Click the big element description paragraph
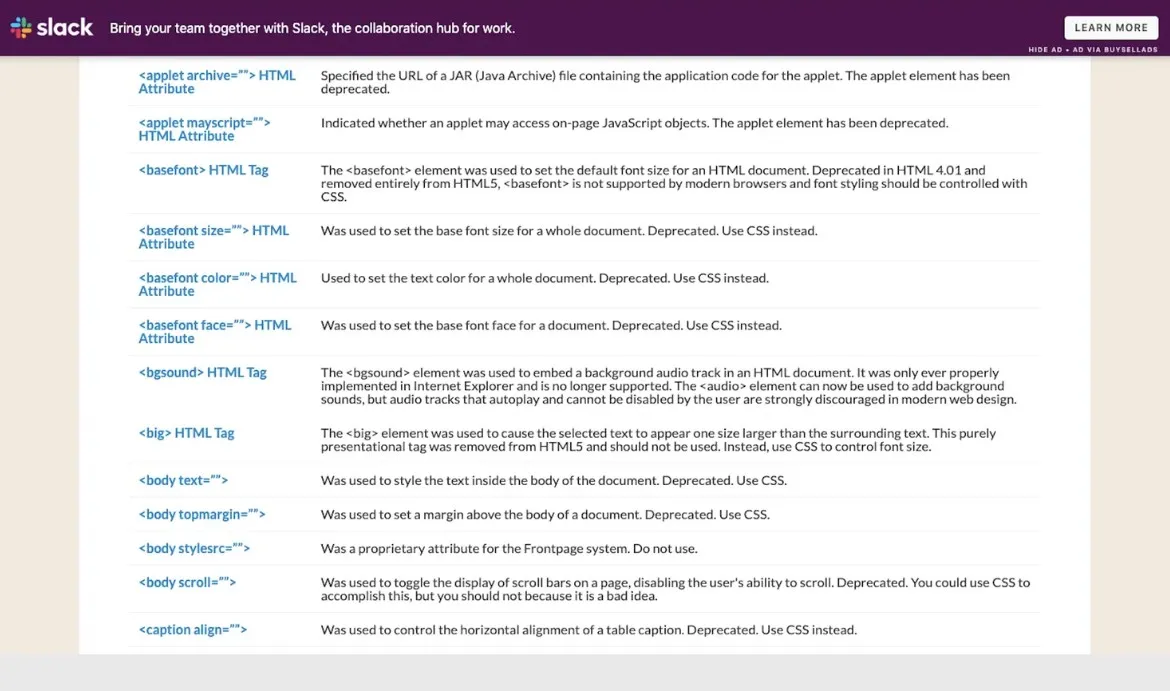The height and width of the screenshot is (691, 1170). coord(658,440)
